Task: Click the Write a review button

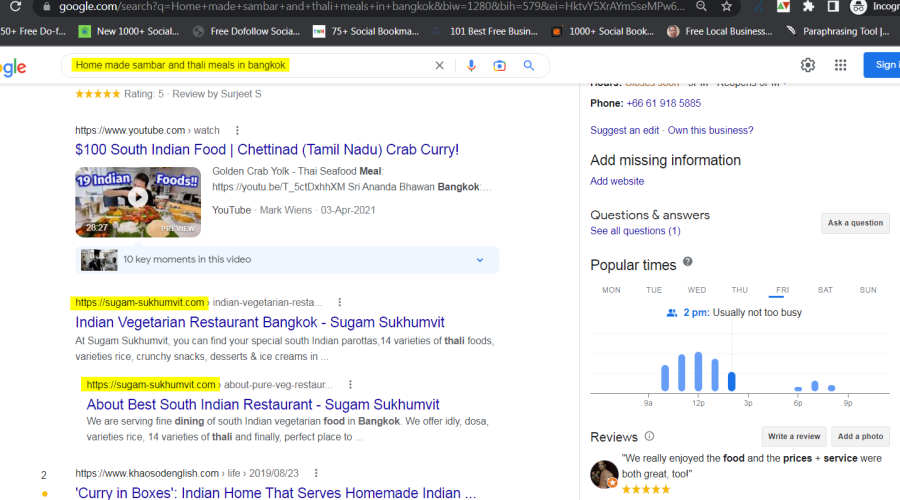Action: point(793,437)
